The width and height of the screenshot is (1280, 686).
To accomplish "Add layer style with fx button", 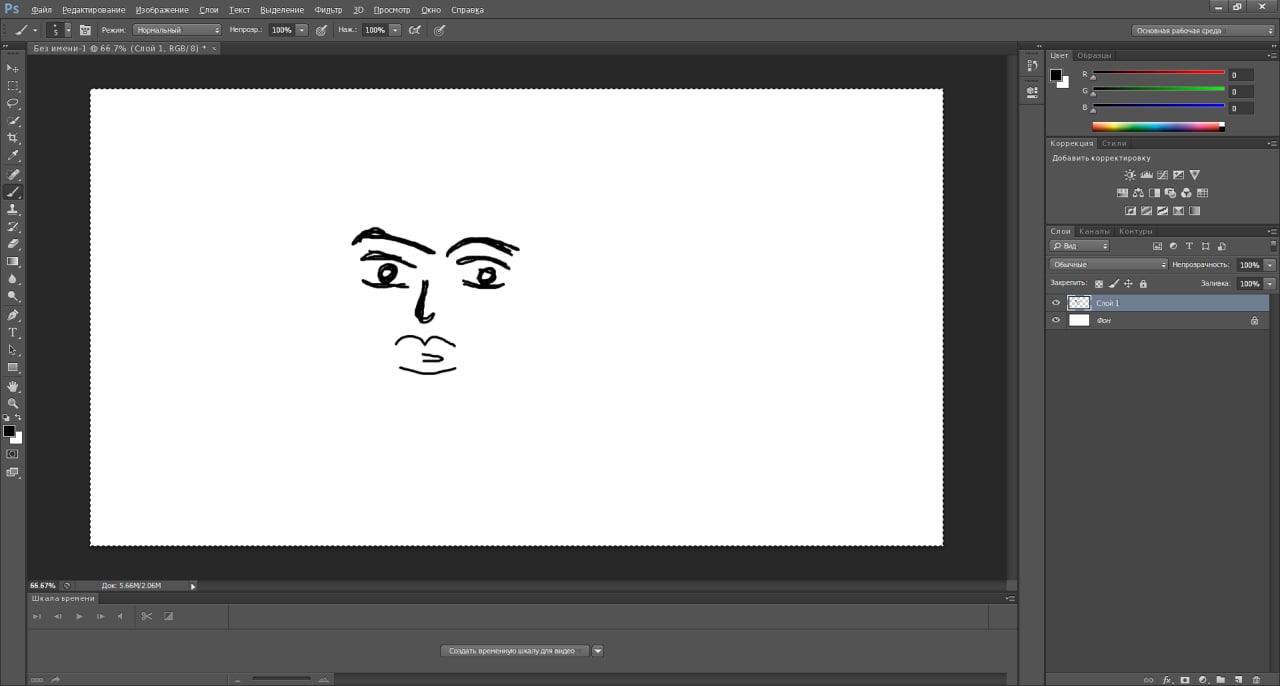I will pyautogui.click(x=1166, y=680).
